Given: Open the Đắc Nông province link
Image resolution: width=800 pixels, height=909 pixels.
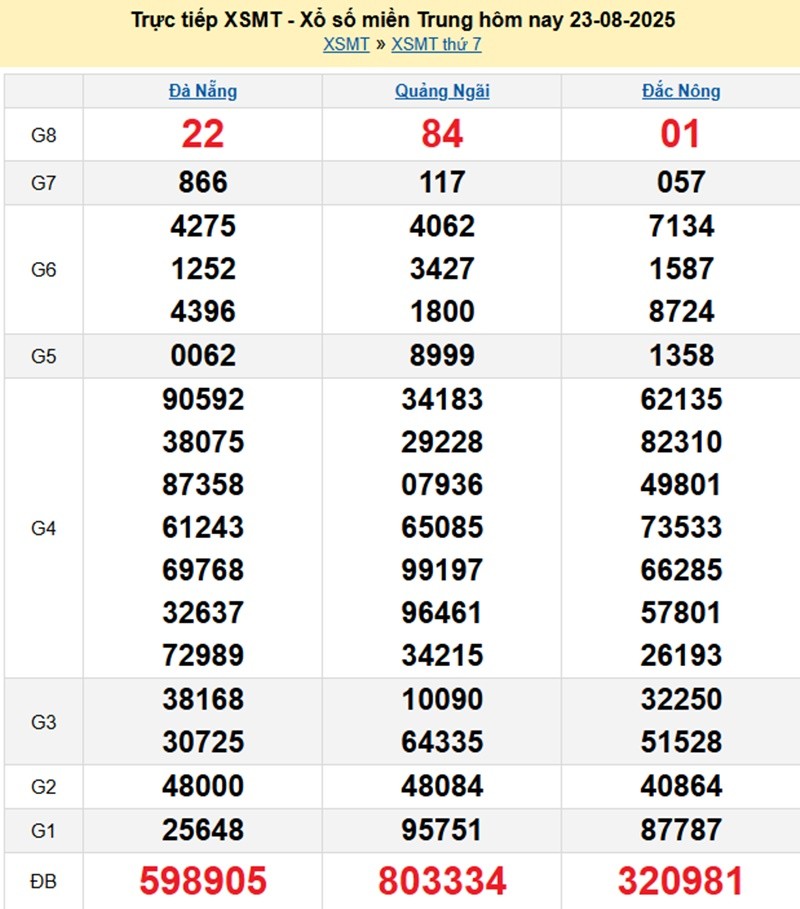Looking at the screenshot, I should [x=681, y=91].
